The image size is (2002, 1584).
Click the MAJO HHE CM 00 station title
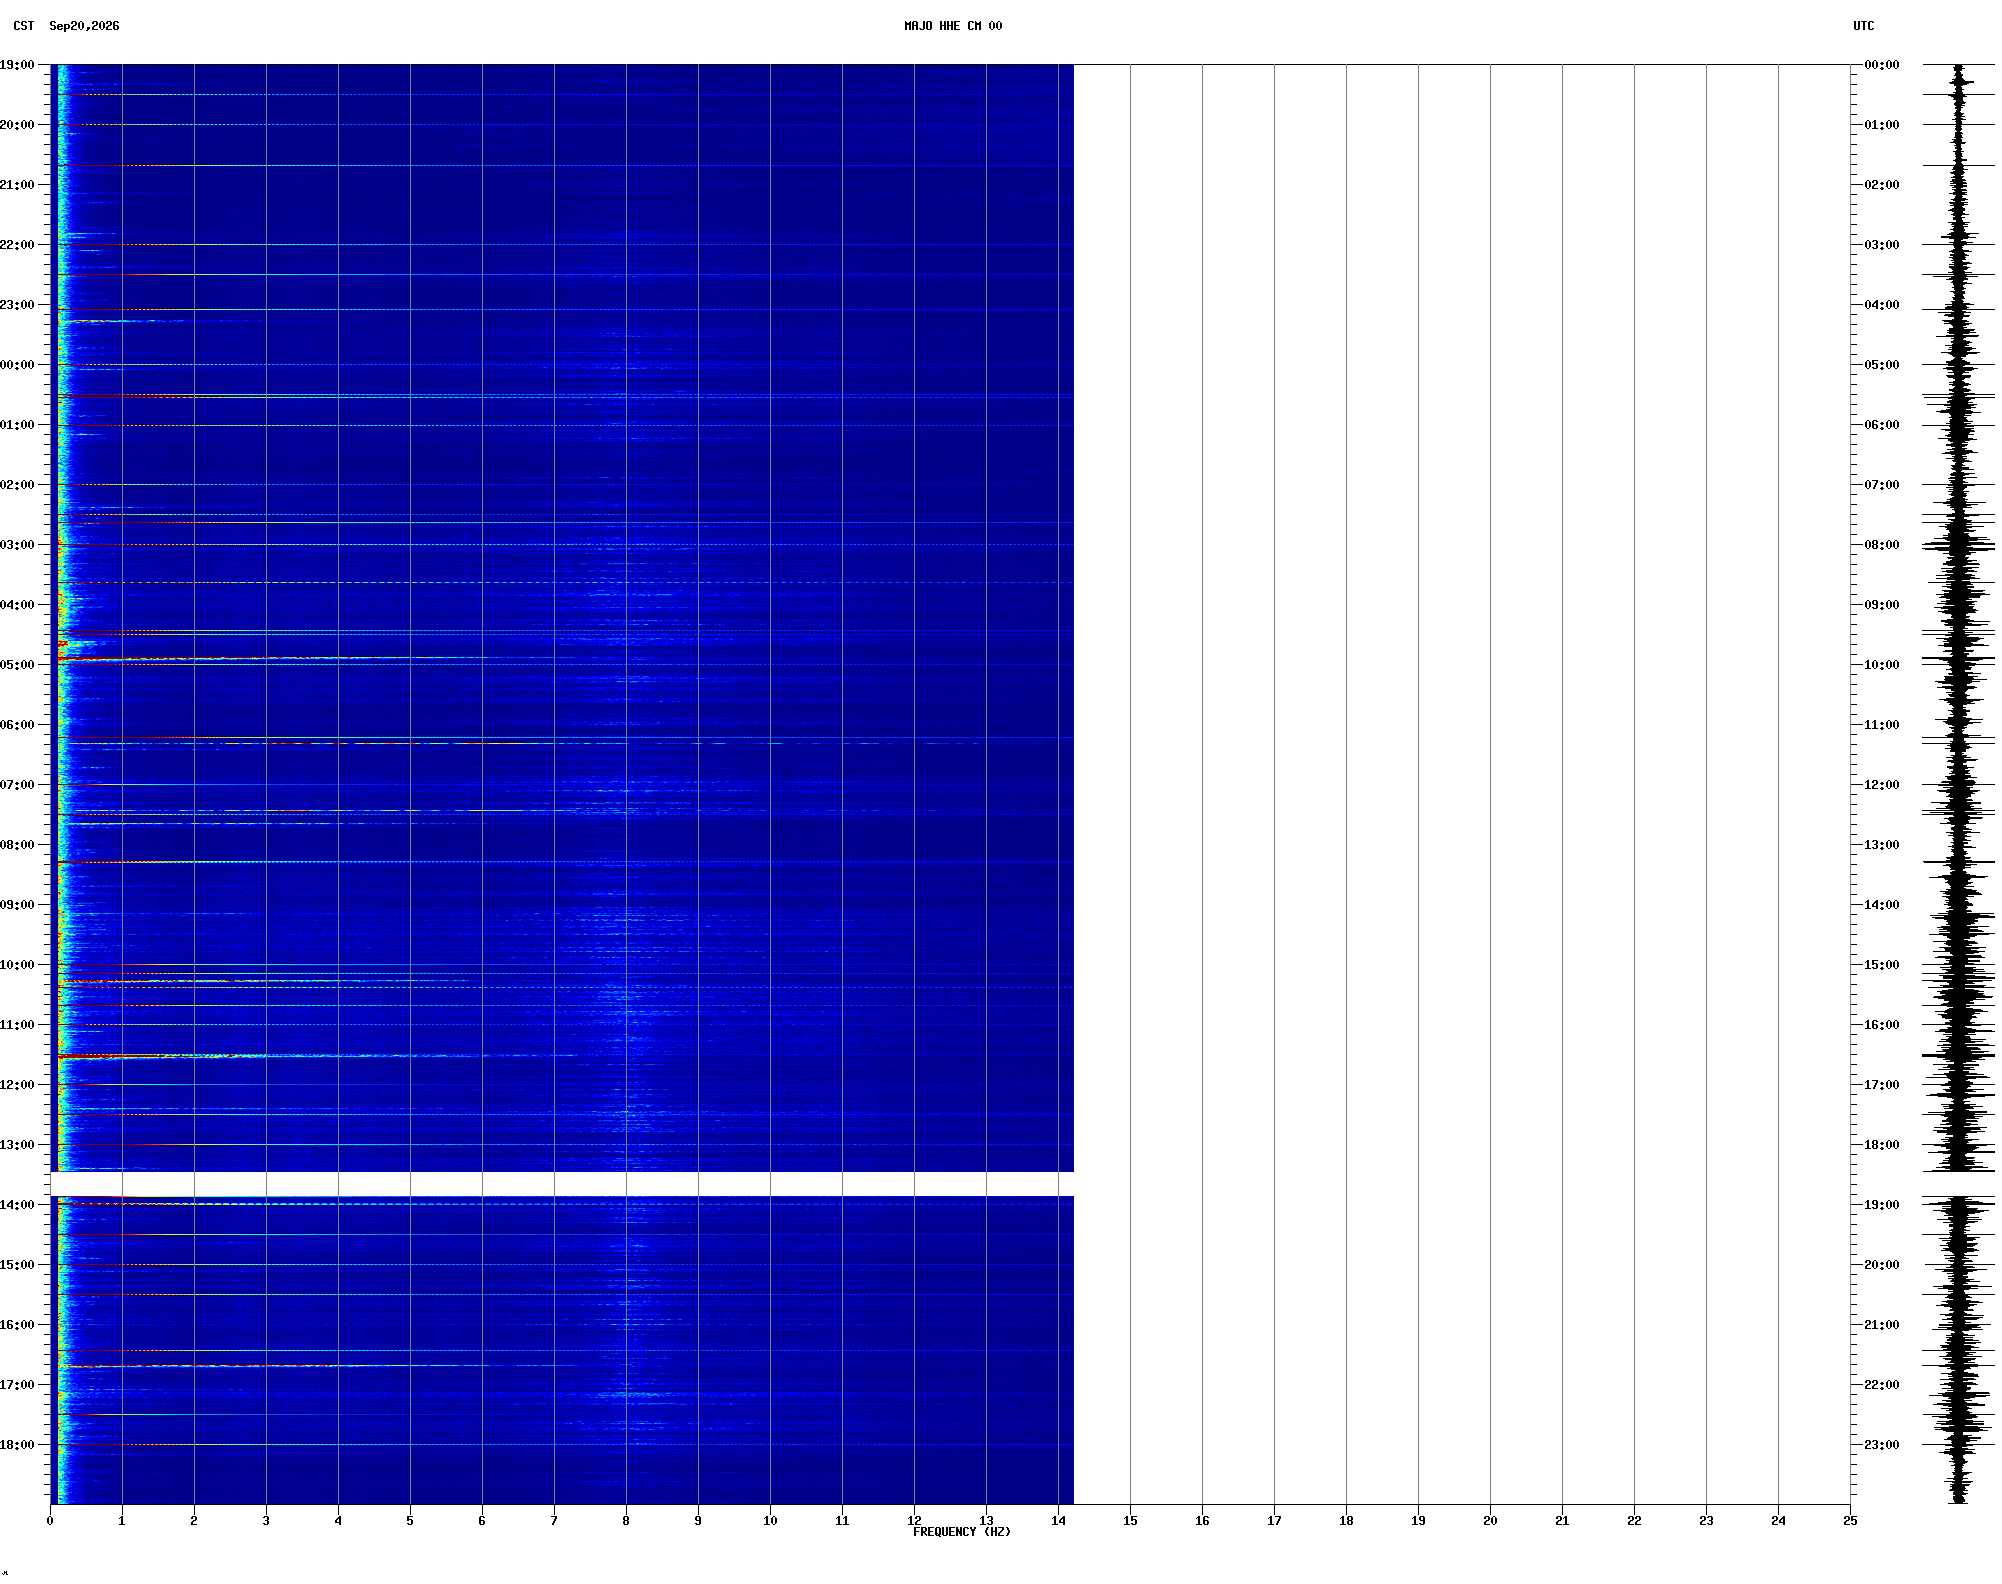coord(952,26)
